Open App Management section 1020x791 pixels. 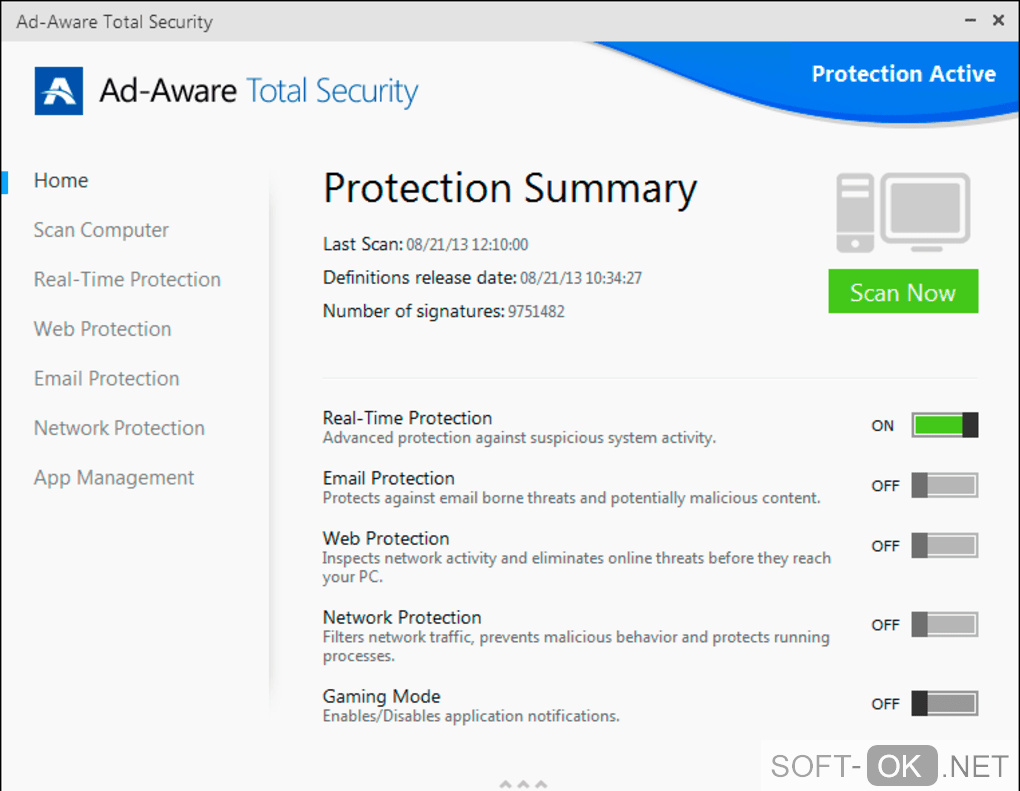tap(114, 478)
